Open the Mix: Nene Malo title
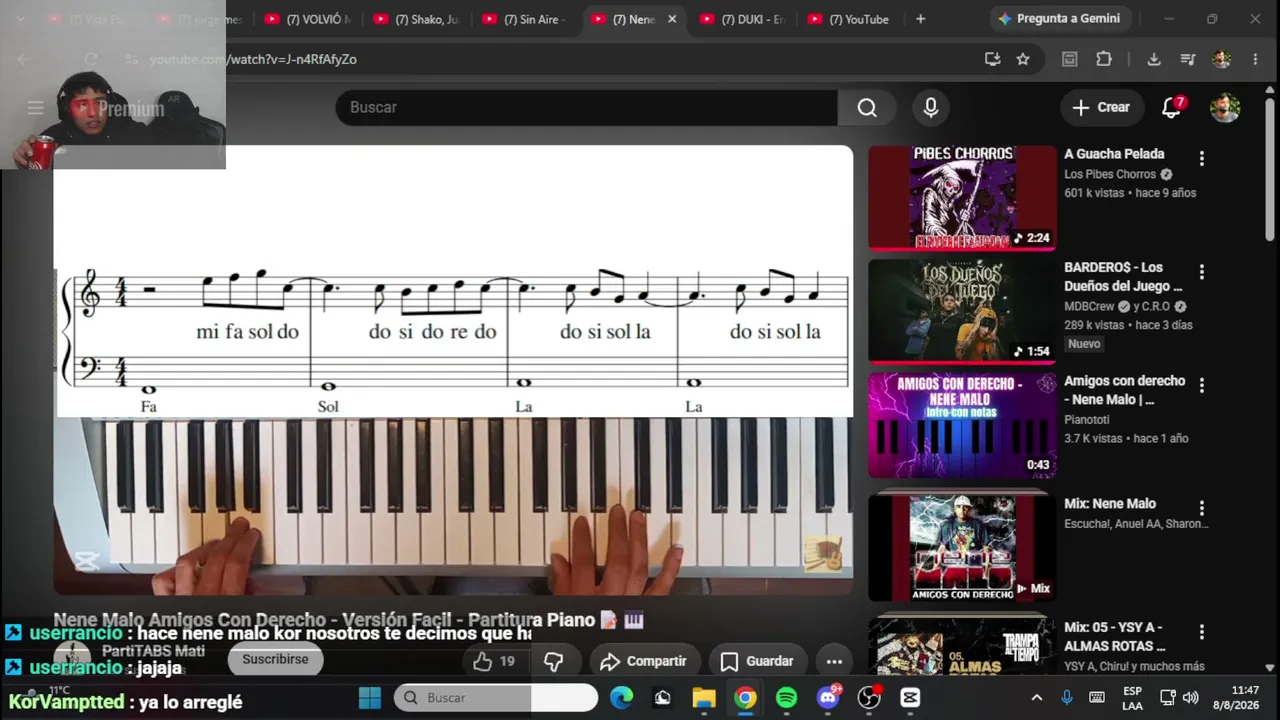Viewport: 1280px width, 720px height. [x=1110, y=504]
